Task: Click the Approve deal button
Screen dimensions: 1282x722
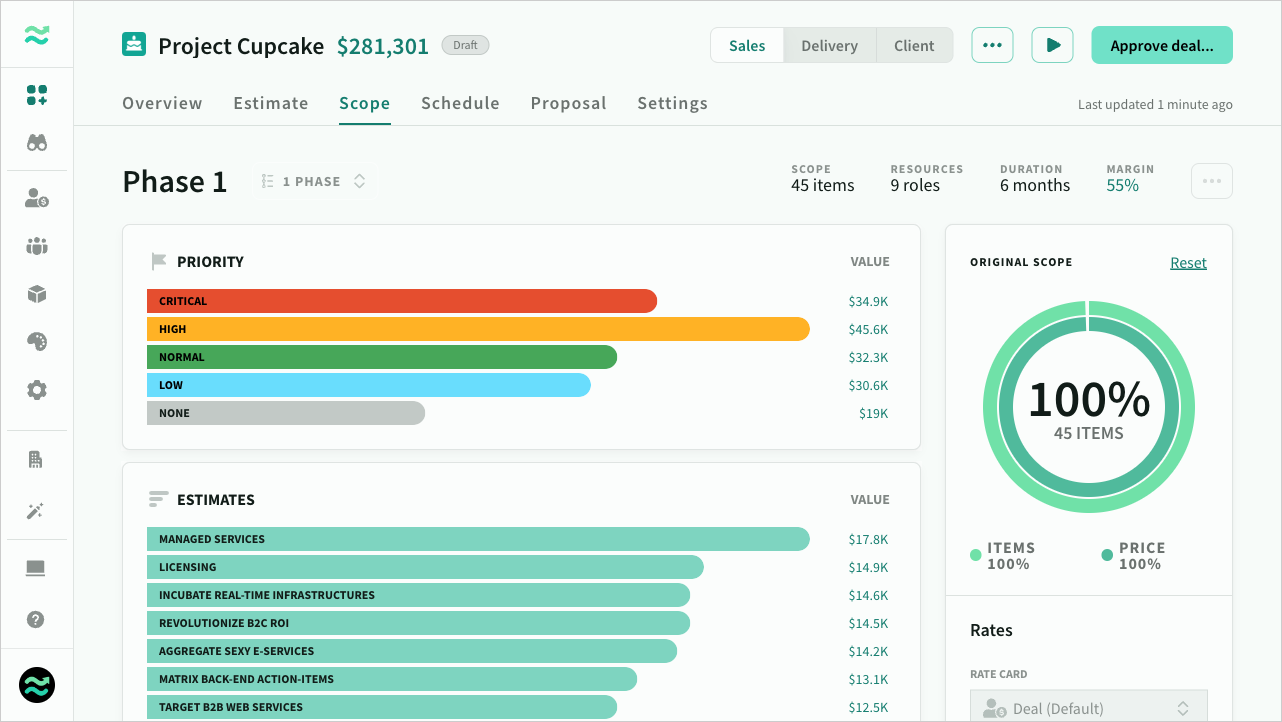Action: (x=1162, y=45)
